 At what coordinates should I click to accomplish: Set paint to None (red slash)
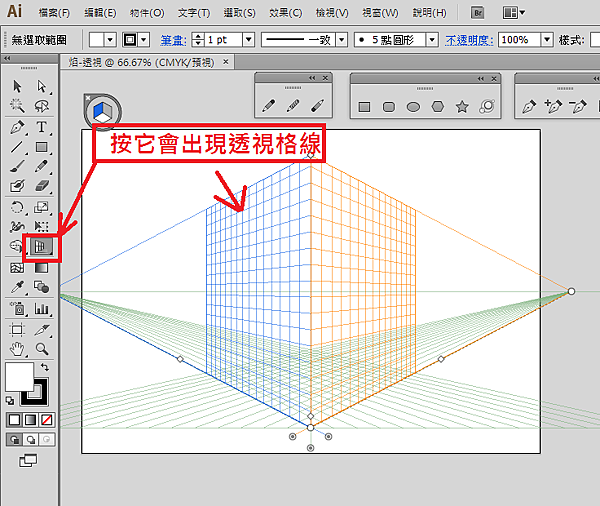47,420
